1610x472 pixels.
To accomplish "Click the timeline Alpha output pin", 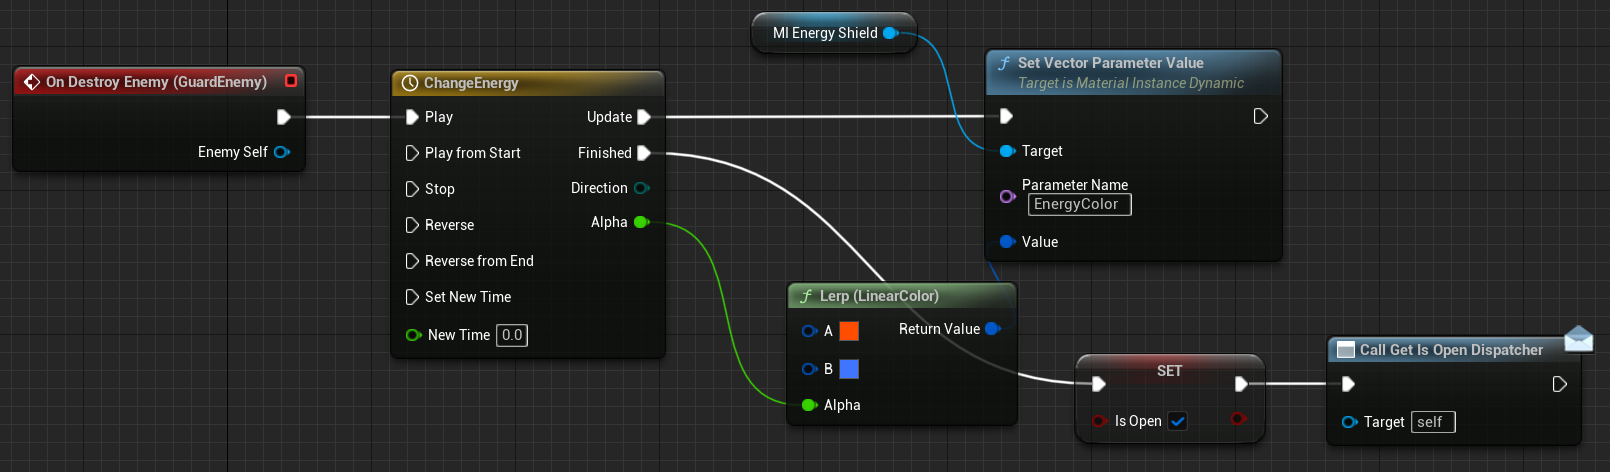I will coord(642,222).
